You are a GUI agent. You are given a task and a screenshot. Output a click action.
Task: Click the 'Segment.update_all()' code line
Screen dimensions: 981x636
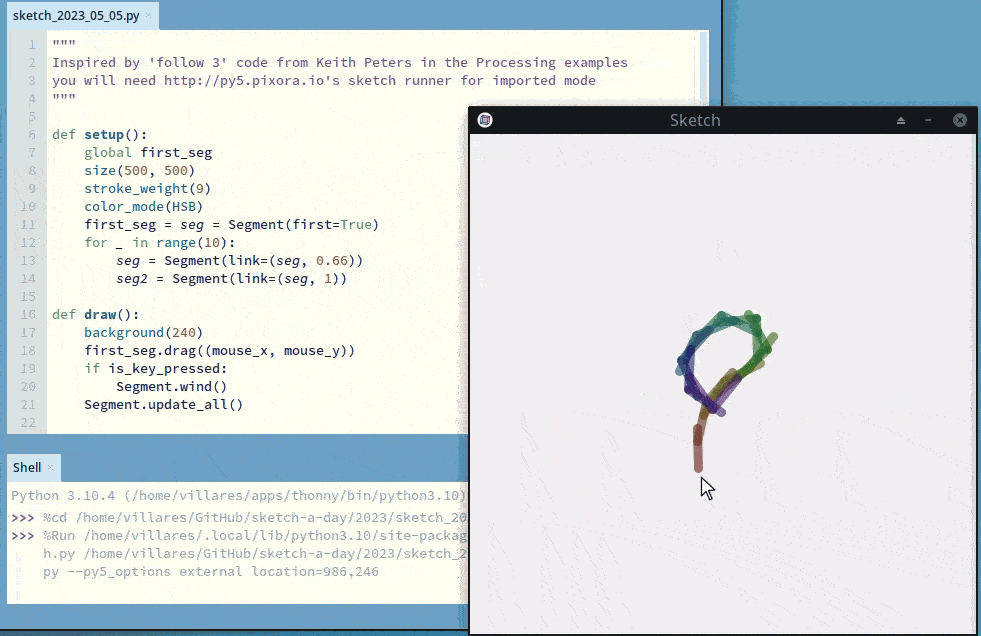tap(163, 404)
